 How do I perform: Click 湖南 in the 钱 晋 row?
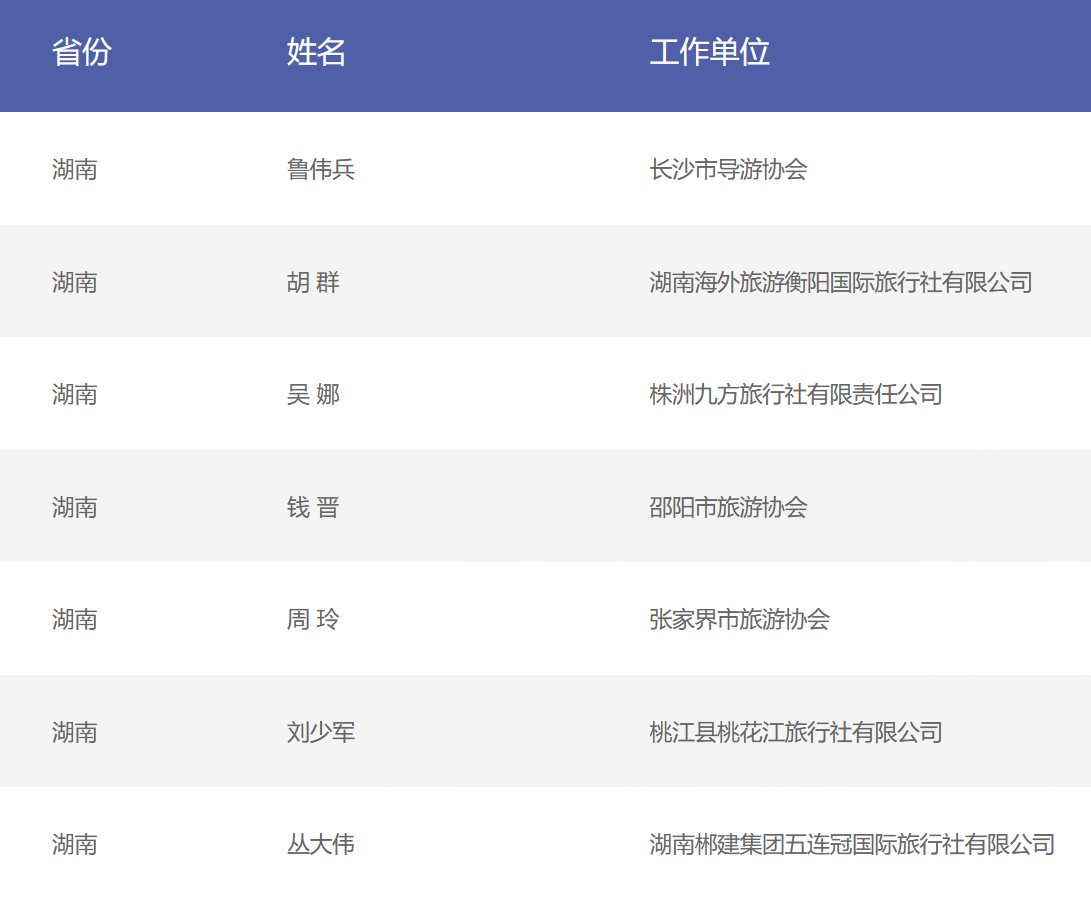75,507
